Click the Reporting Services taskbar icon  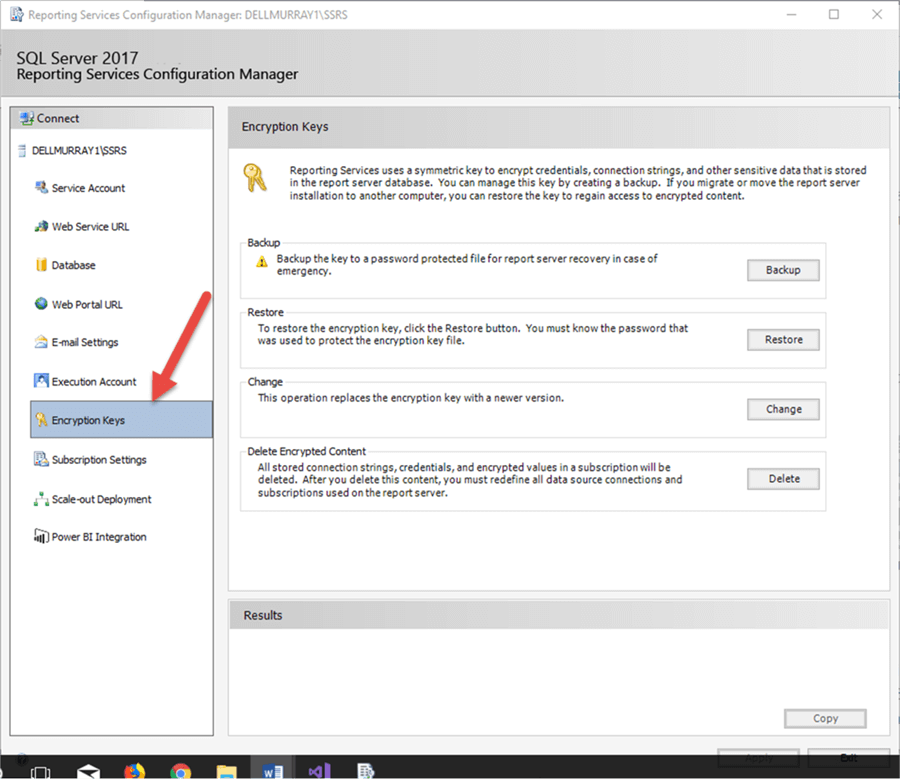(x=366, y=770)
